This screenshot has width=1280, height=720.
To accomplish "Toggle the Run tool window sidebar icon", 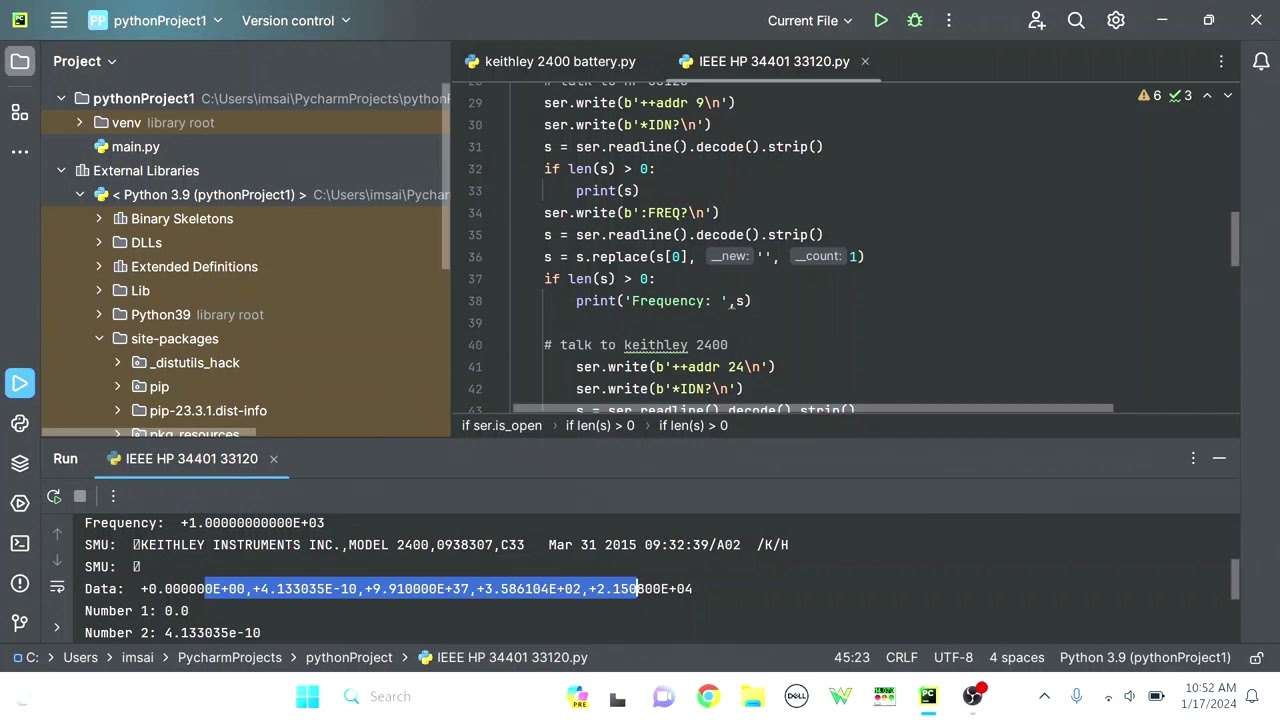I will tap(20, 383).
